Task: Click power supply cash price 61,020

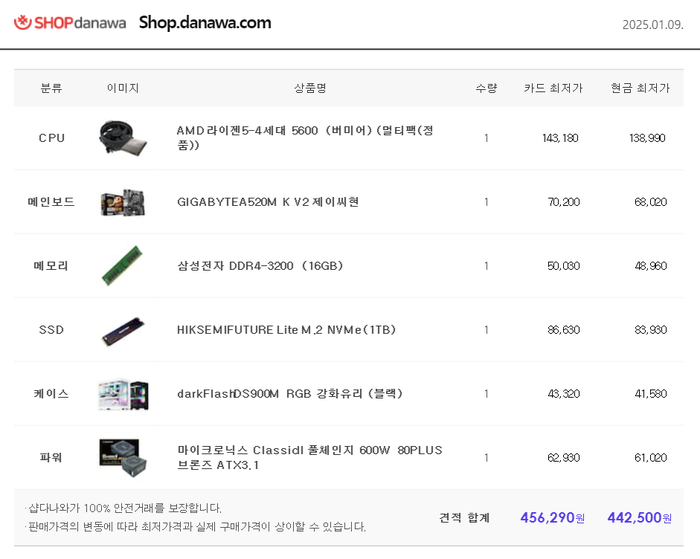Action: click(651, 458)
